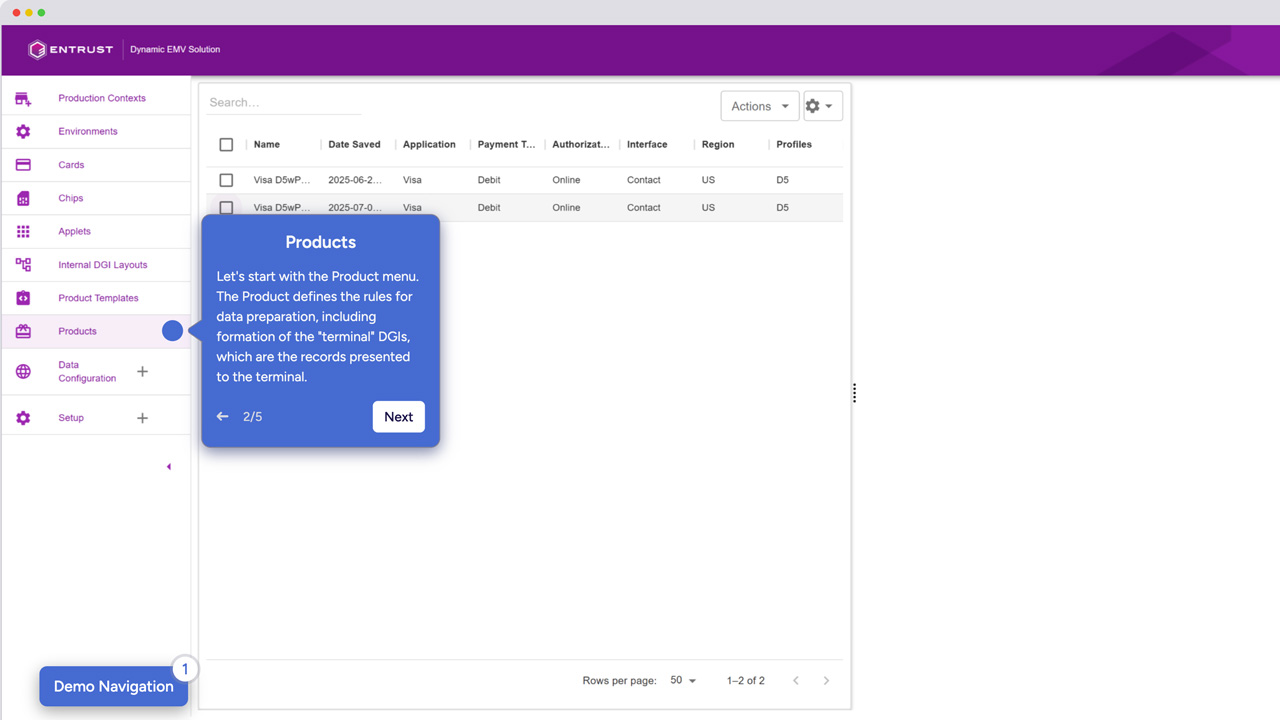
Task: Open the Demo Navigation button
Action: (x=114, y=686)
